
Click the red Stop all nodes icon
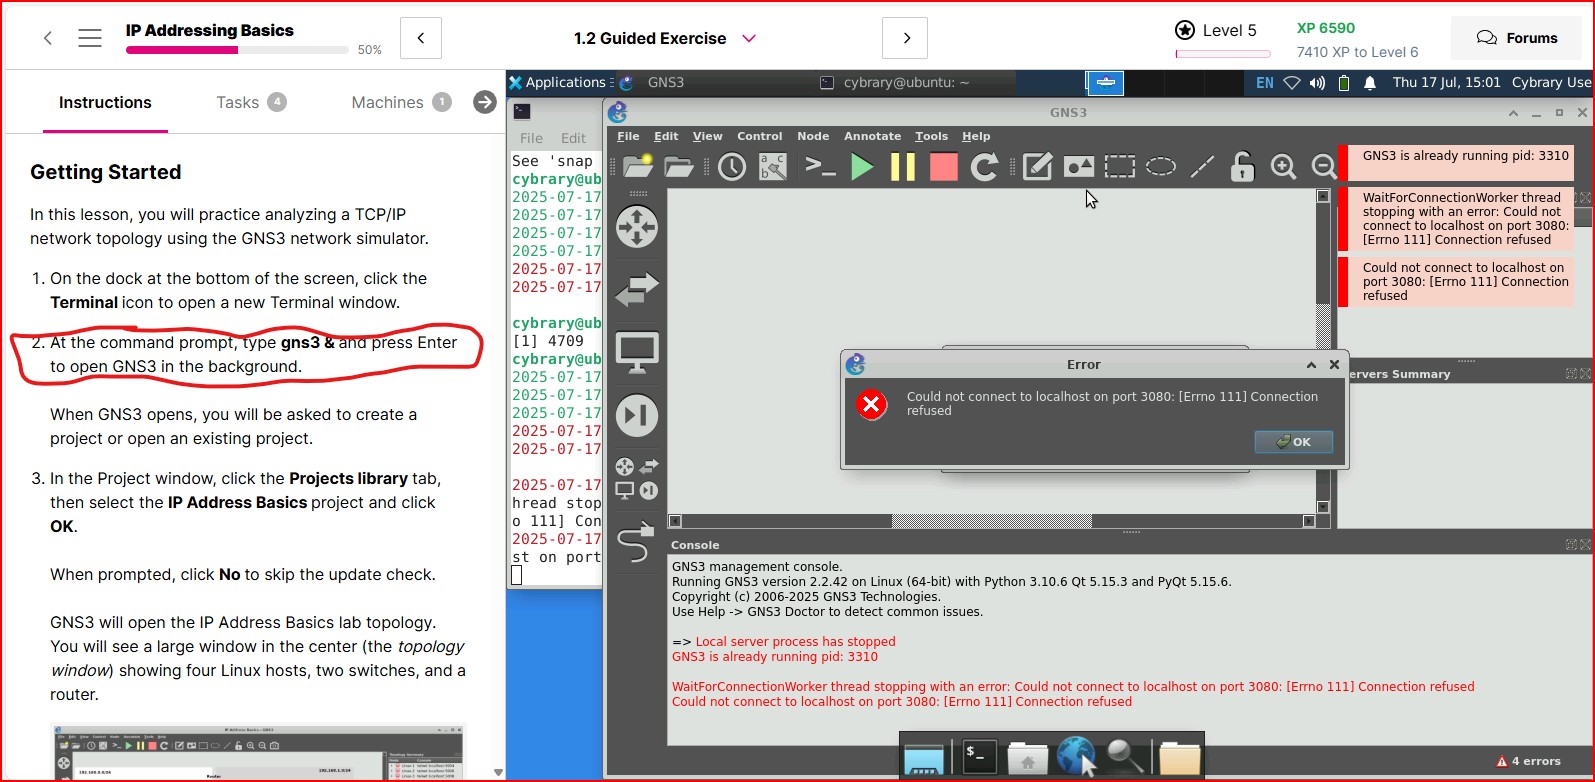click(x=943, y=167)
